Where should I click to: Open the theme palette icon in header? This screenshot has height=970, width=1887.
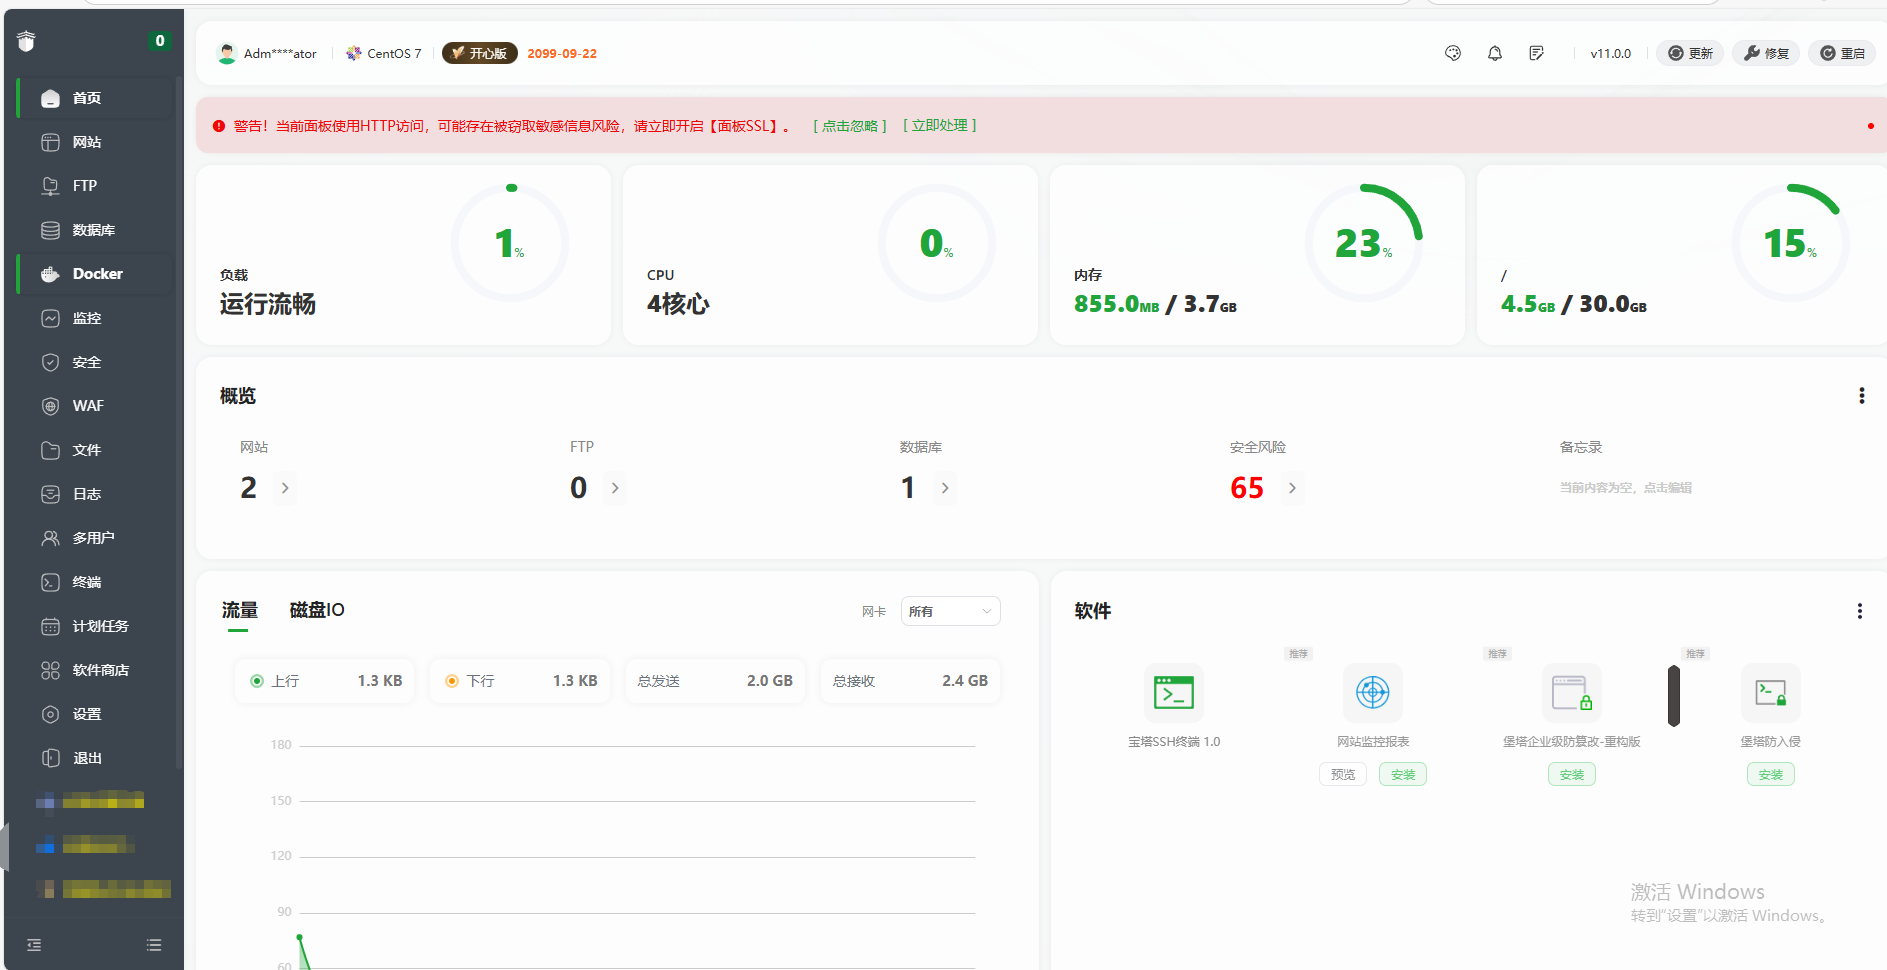(x=1453, y=54)
